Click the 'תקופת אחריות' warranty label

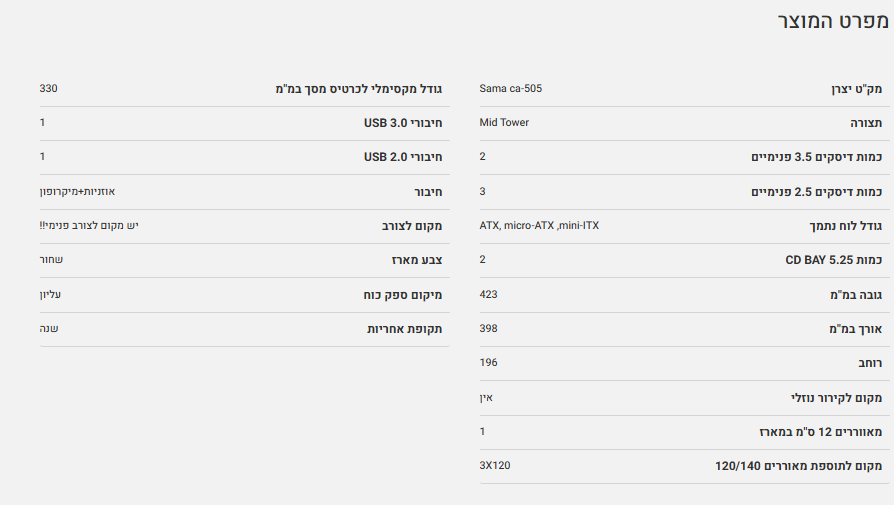click(404, 329)
